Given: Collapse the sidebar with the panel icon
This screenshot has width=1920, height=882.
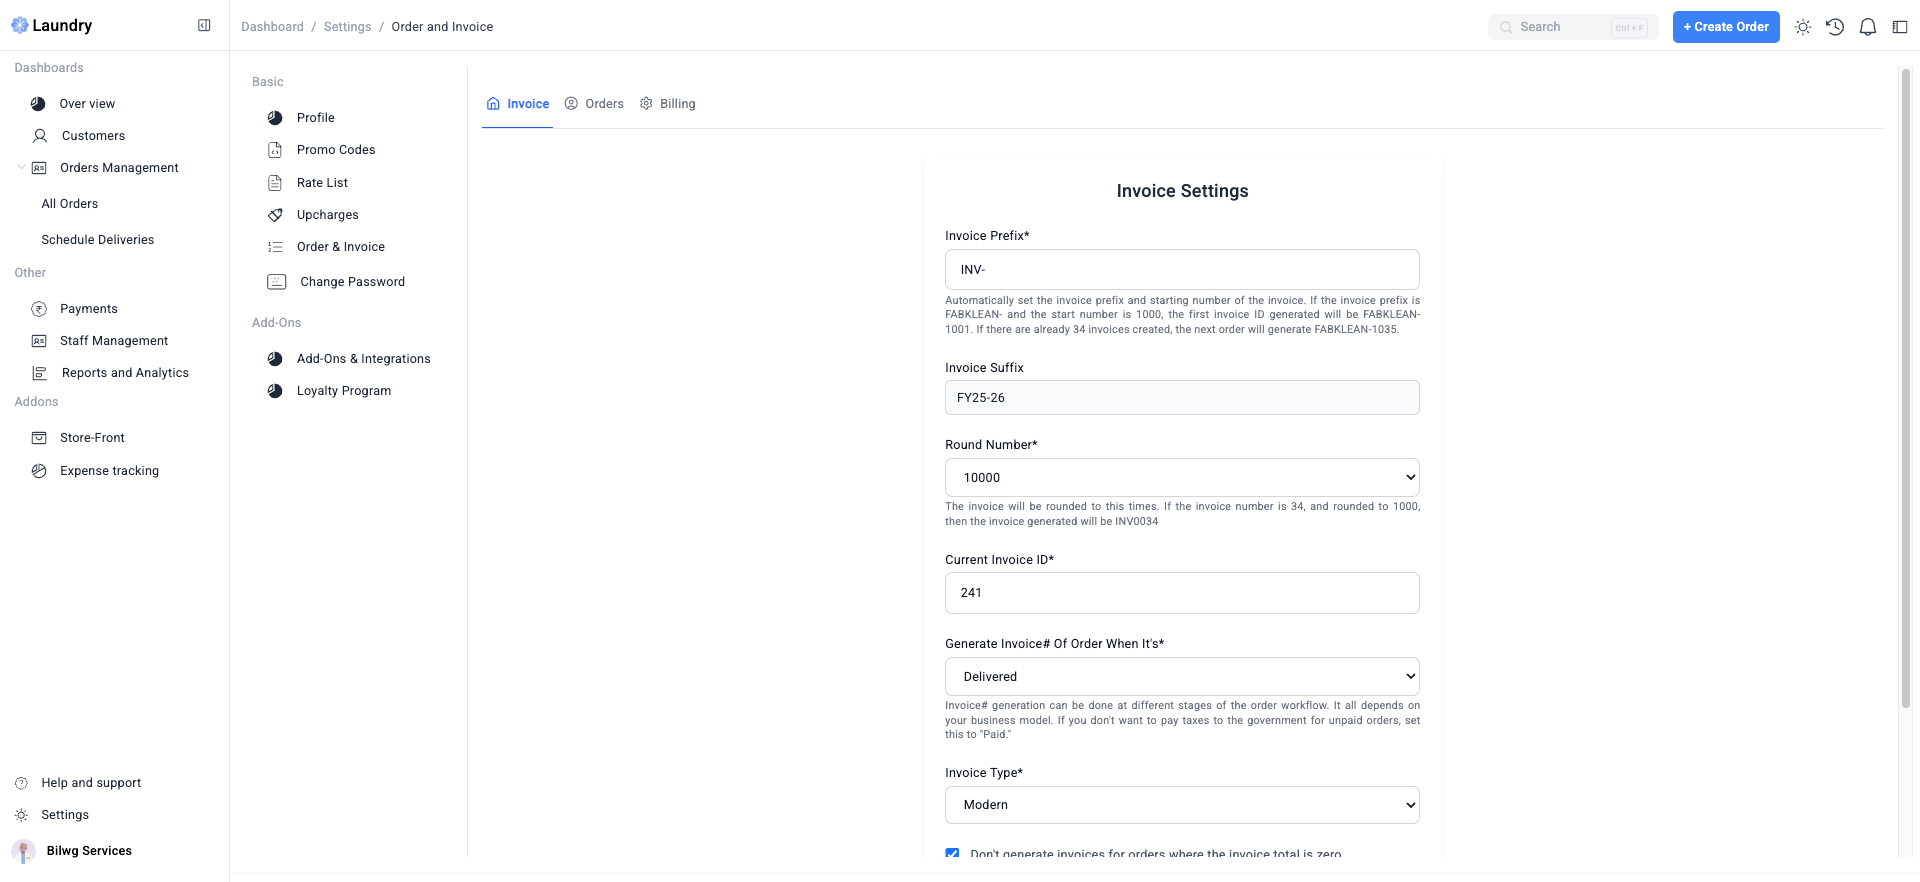Looking at the screenshot, I should (204, 25).
